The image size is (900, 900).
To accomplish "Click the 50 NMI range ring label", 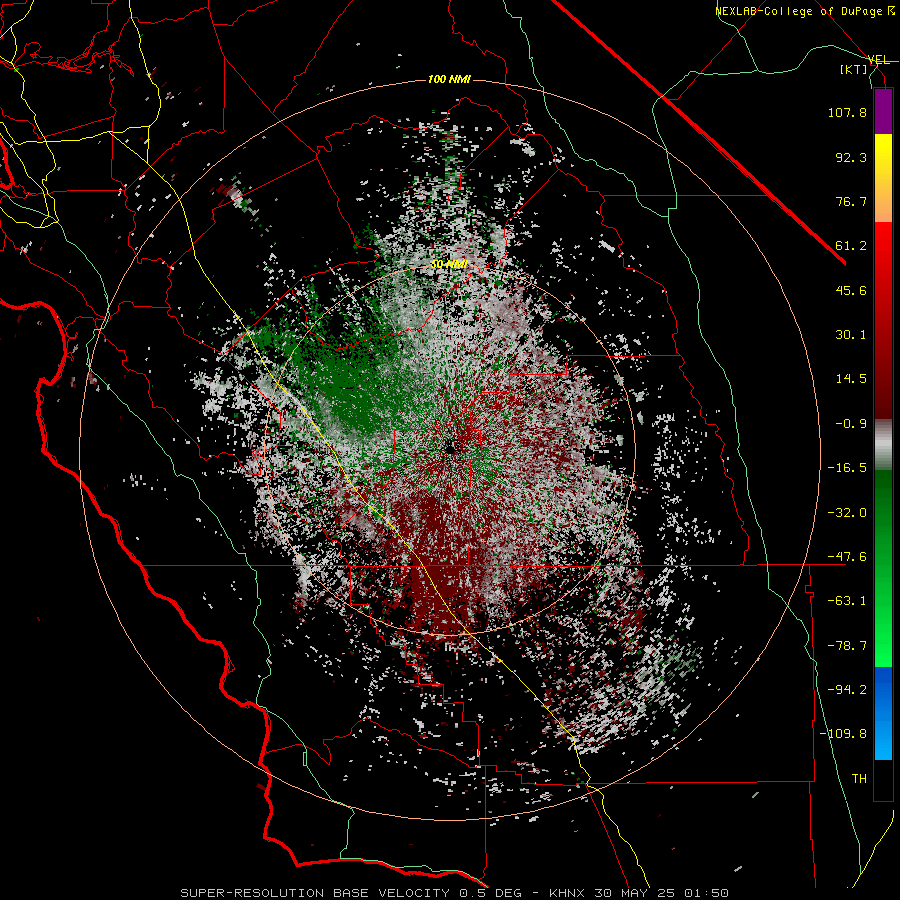I will pos(449,264).
